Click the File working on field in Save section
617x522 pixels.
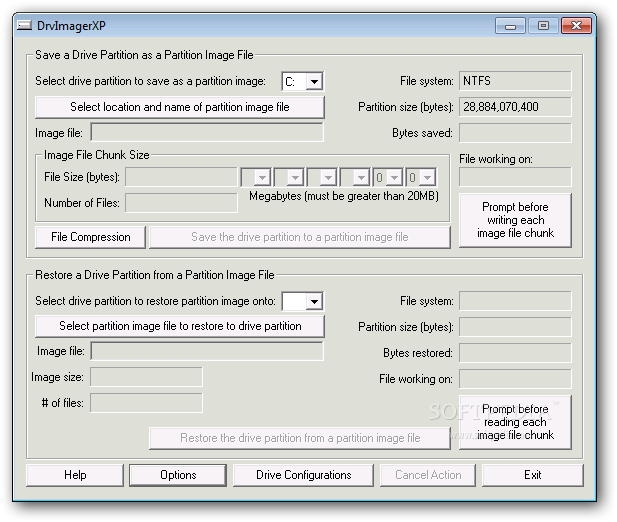(515, 177)
